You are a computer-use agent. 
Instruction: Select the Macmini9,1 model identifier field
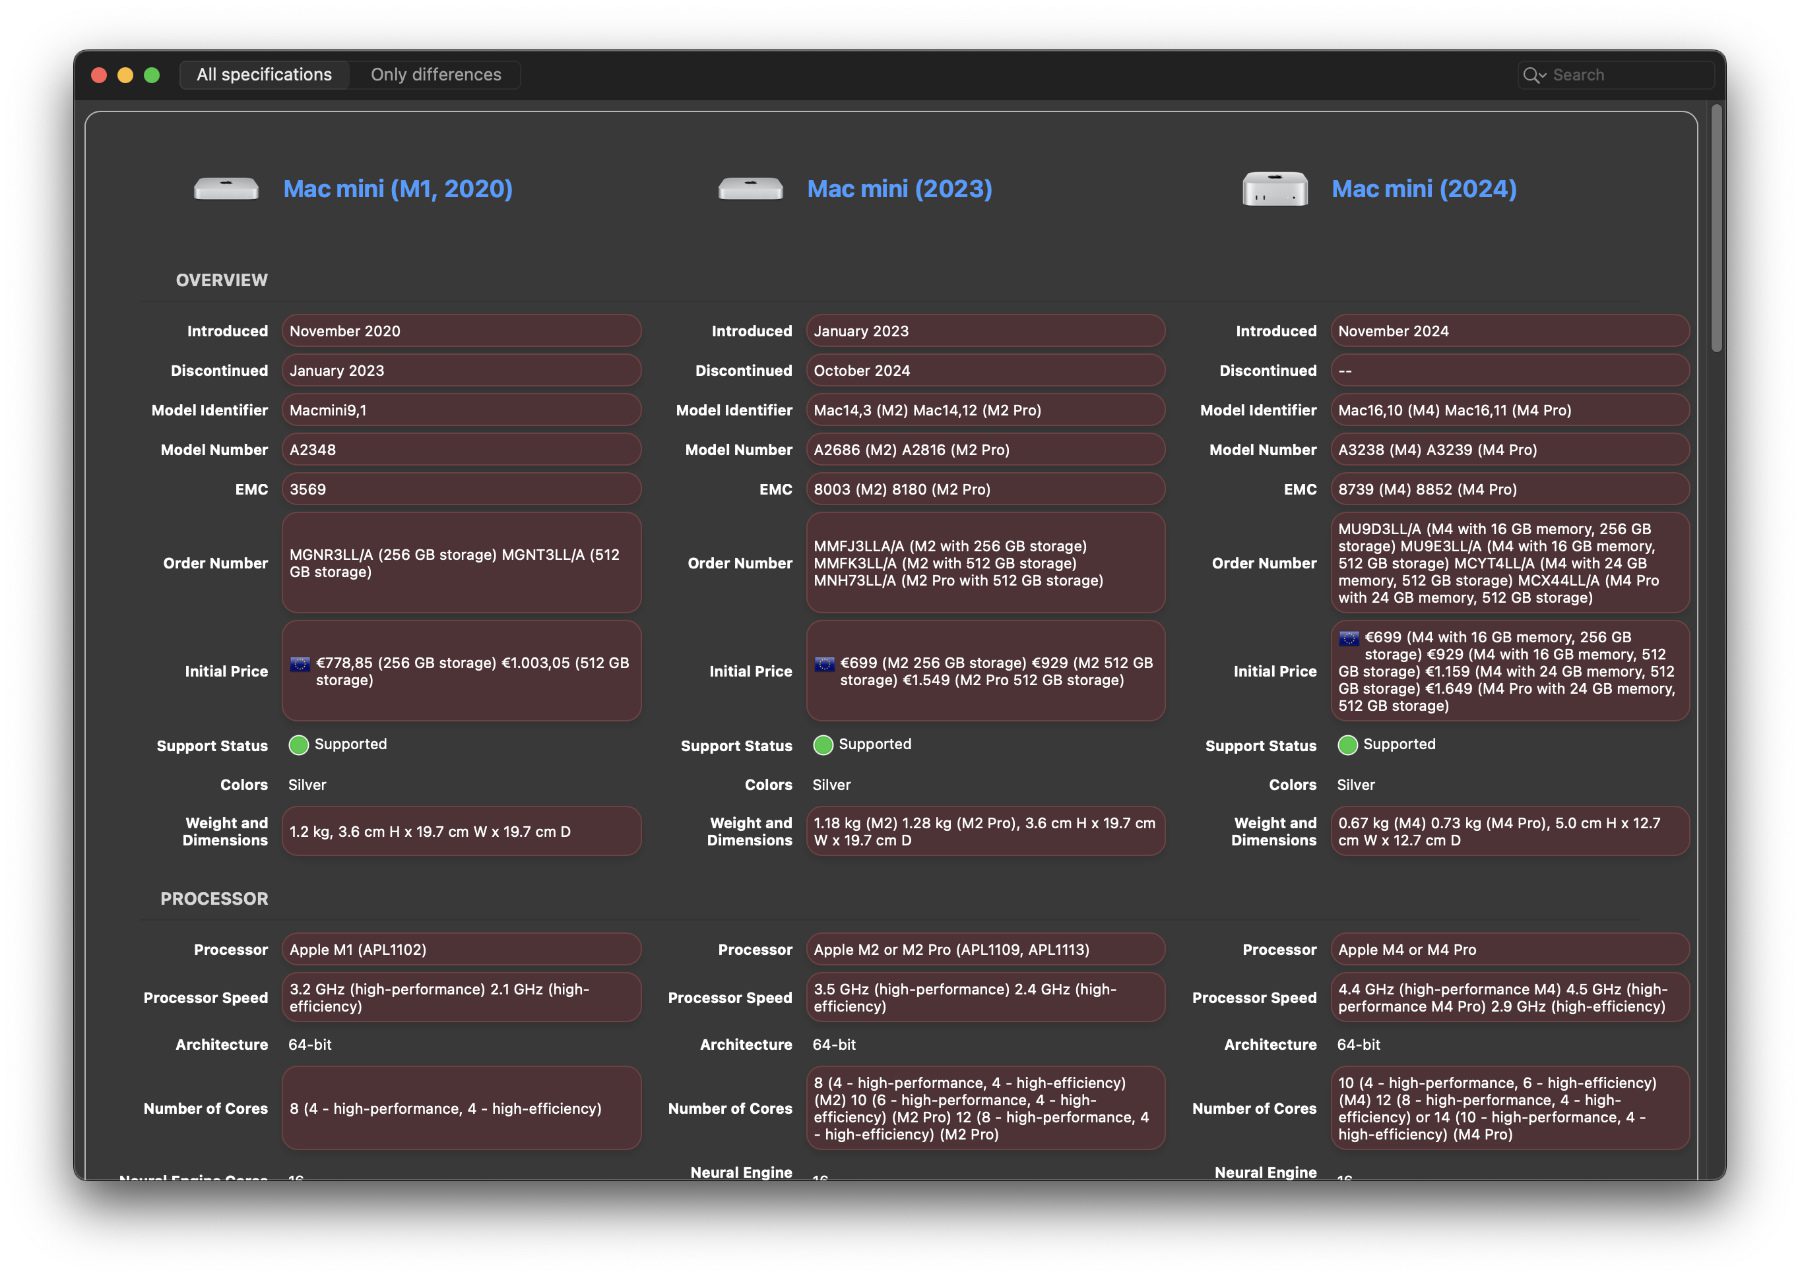click(x=461, y=410)
